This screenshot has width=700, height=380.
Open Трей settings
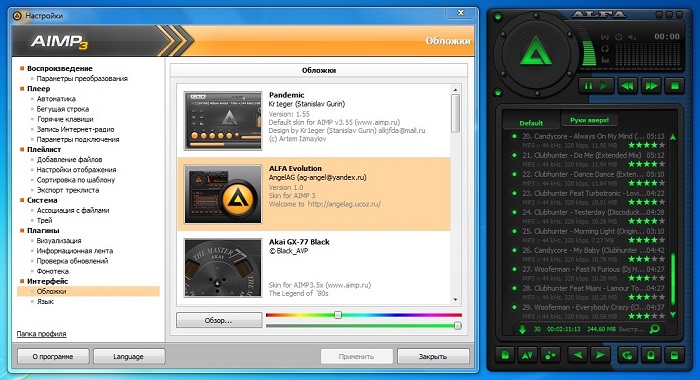pyautogui.click(x=45, y=221)
